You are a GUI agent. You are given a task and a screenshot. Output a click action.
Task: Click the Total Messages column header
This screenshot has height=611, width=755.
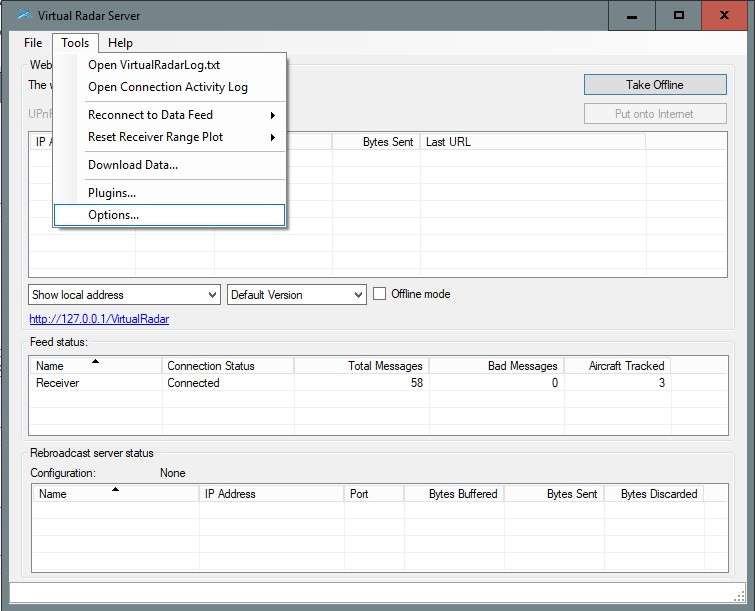coord(362,366)
